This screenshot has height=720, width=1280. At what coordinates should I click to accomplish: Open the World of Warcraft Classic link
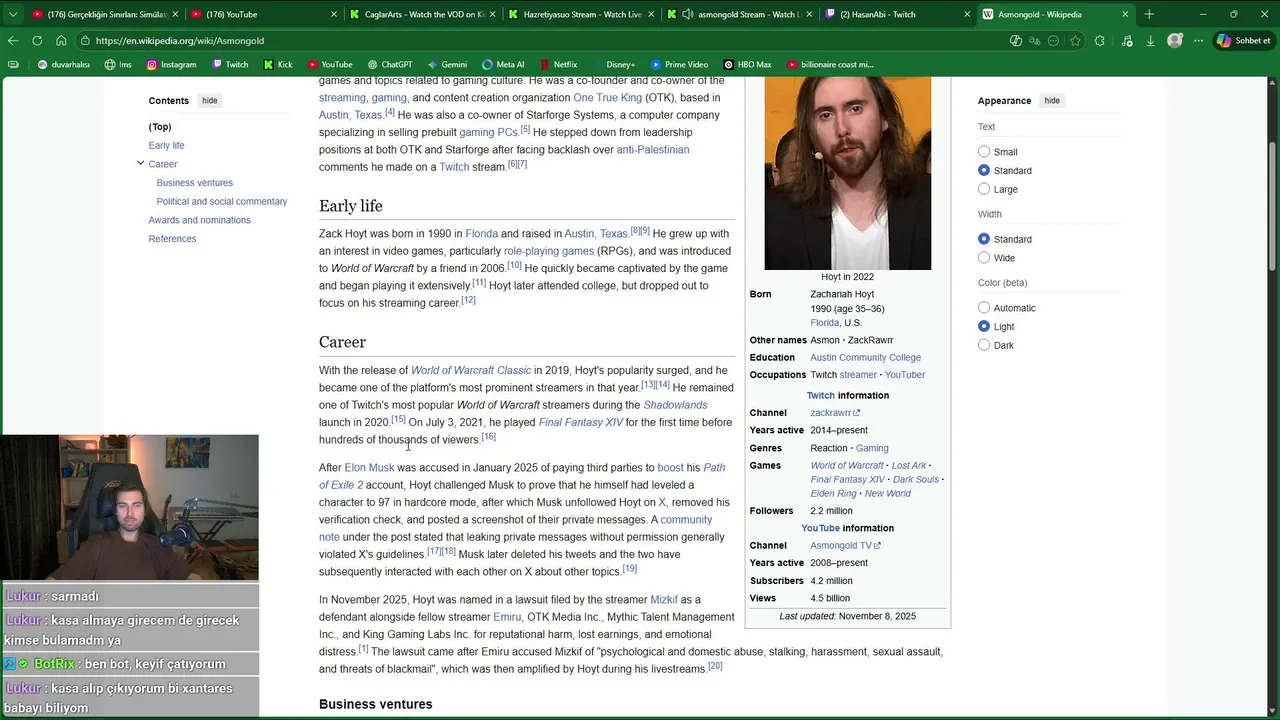pyautogui.click(x=471, y=370)
